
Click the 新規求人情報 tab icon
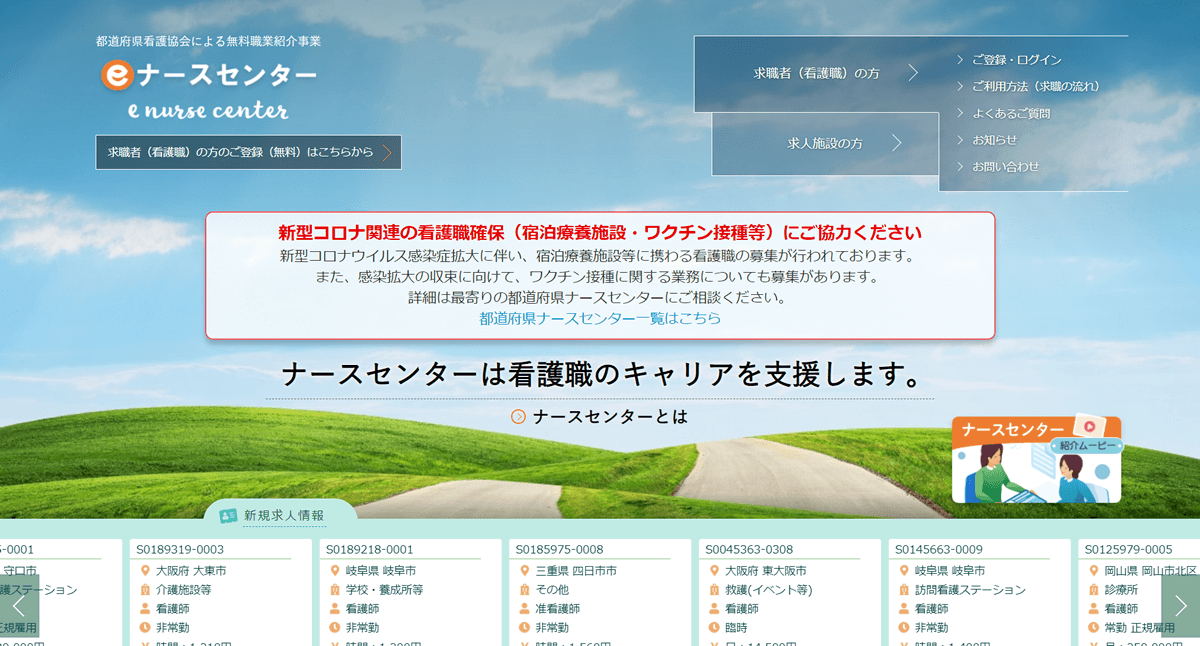tap(228, 516)
